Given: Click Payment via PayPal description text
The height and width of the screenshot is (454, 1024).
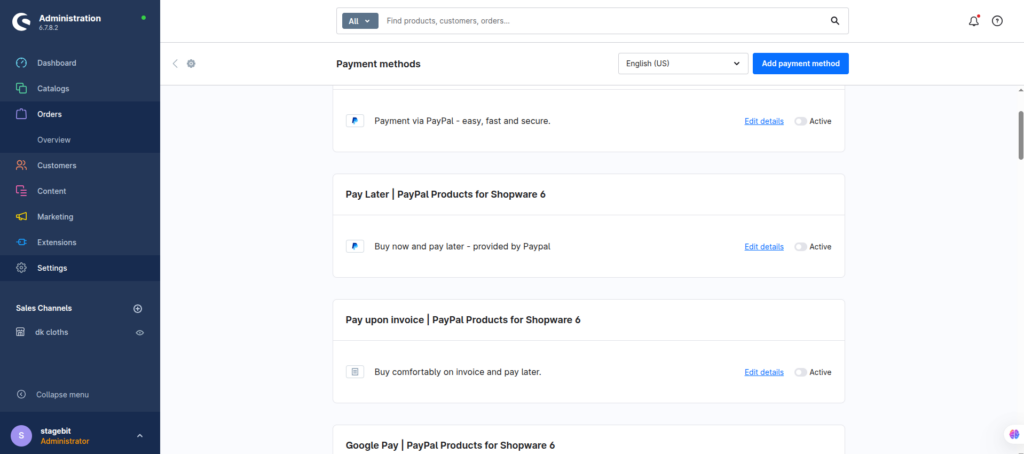Looking at the screenshot, I should coord(462,121).
